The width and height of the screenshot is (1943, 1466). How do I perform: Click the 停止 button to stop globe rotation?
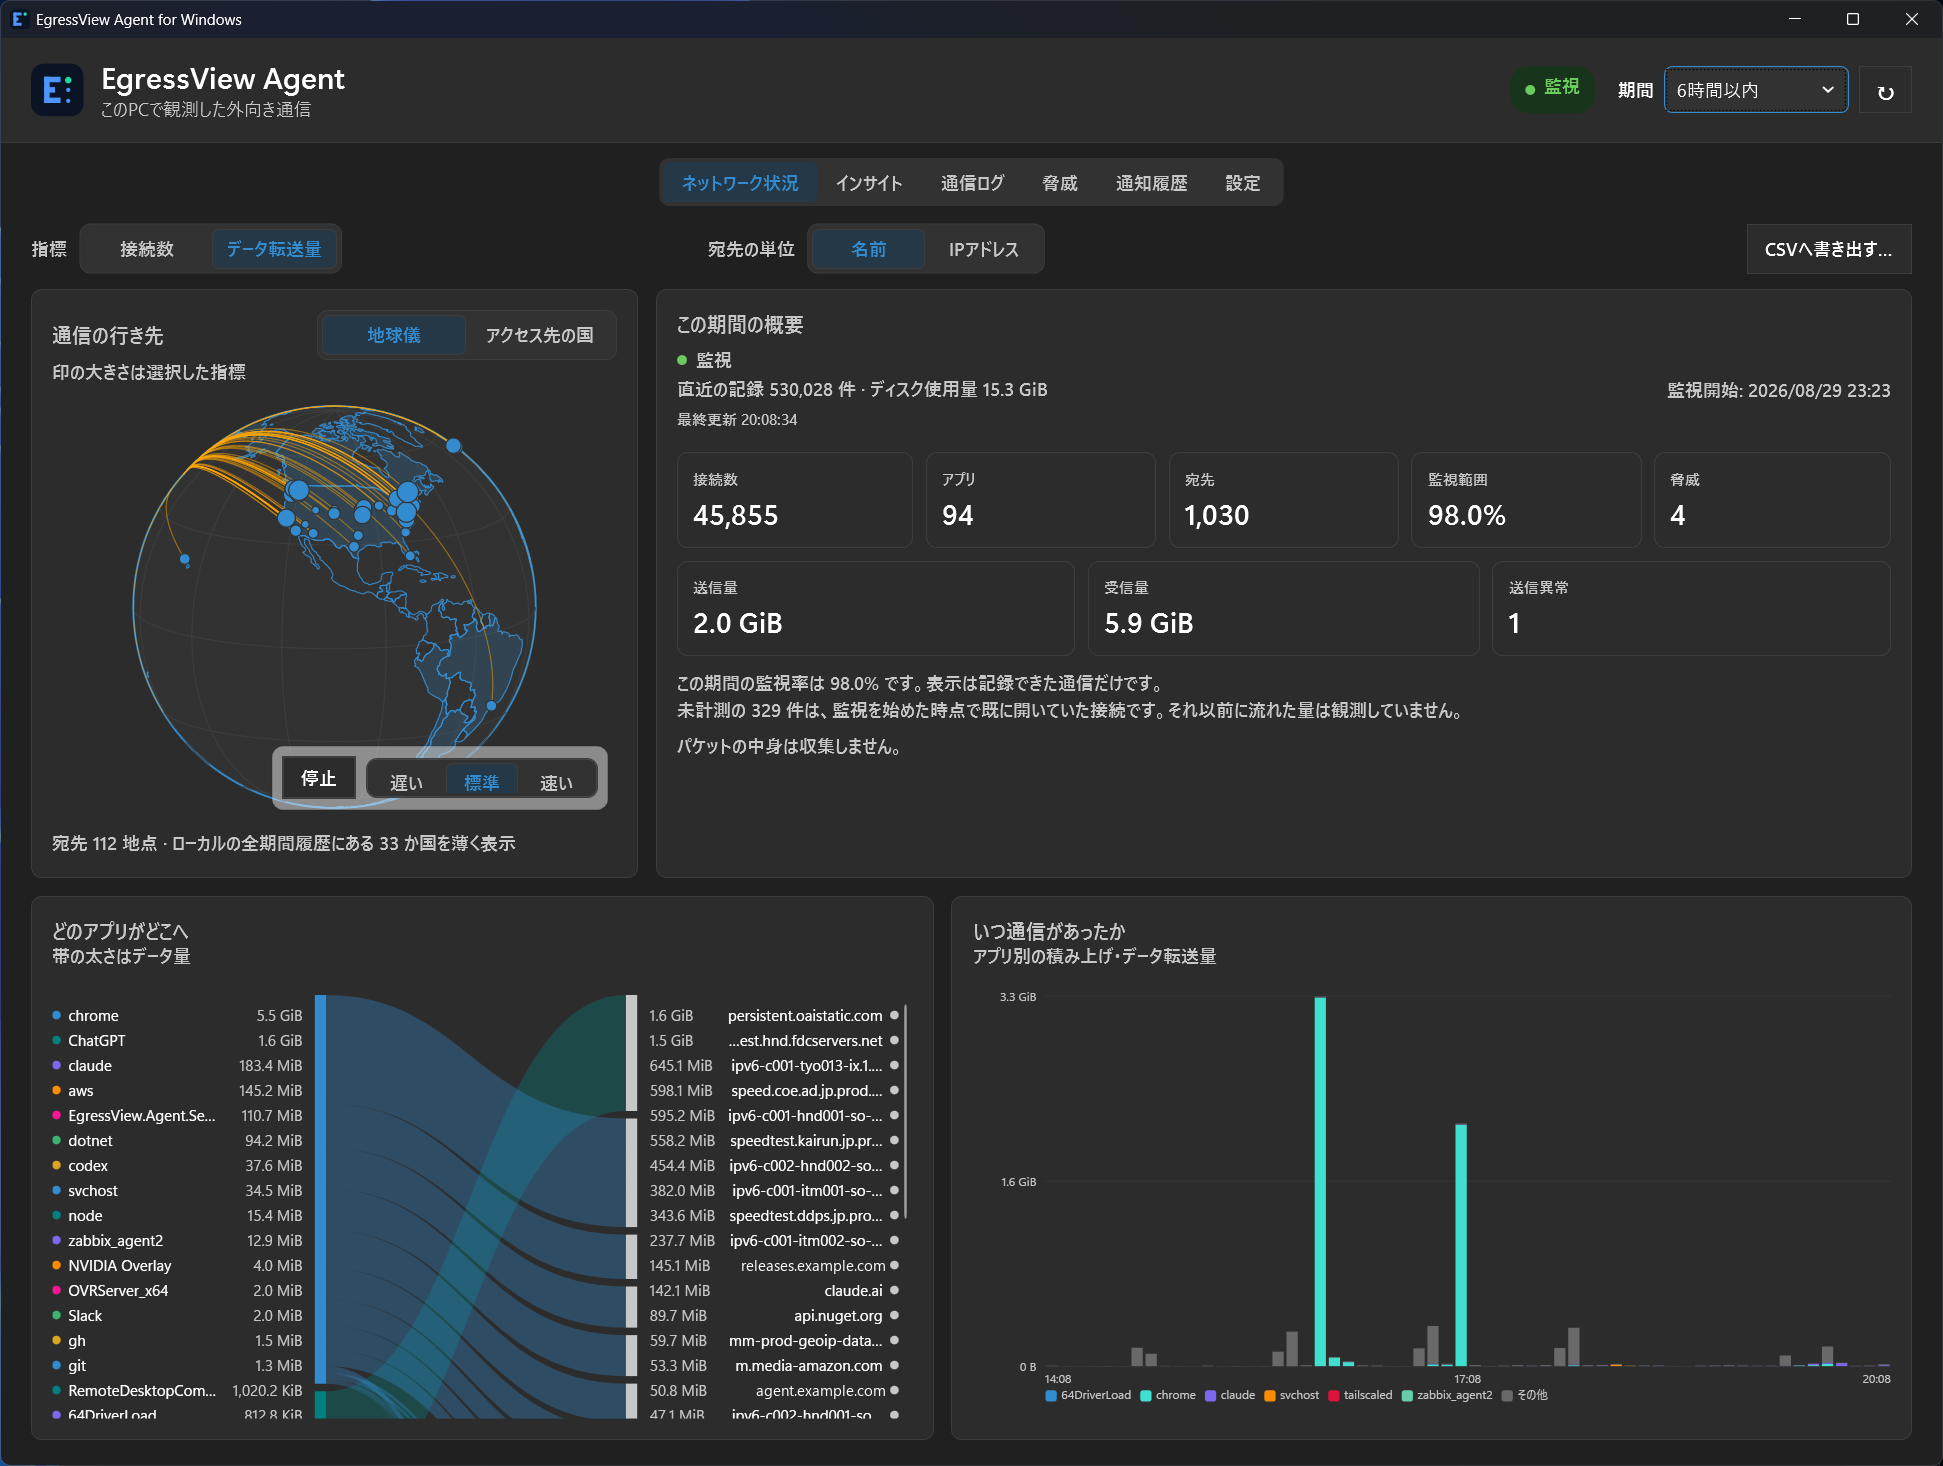[x=318, y=778]
